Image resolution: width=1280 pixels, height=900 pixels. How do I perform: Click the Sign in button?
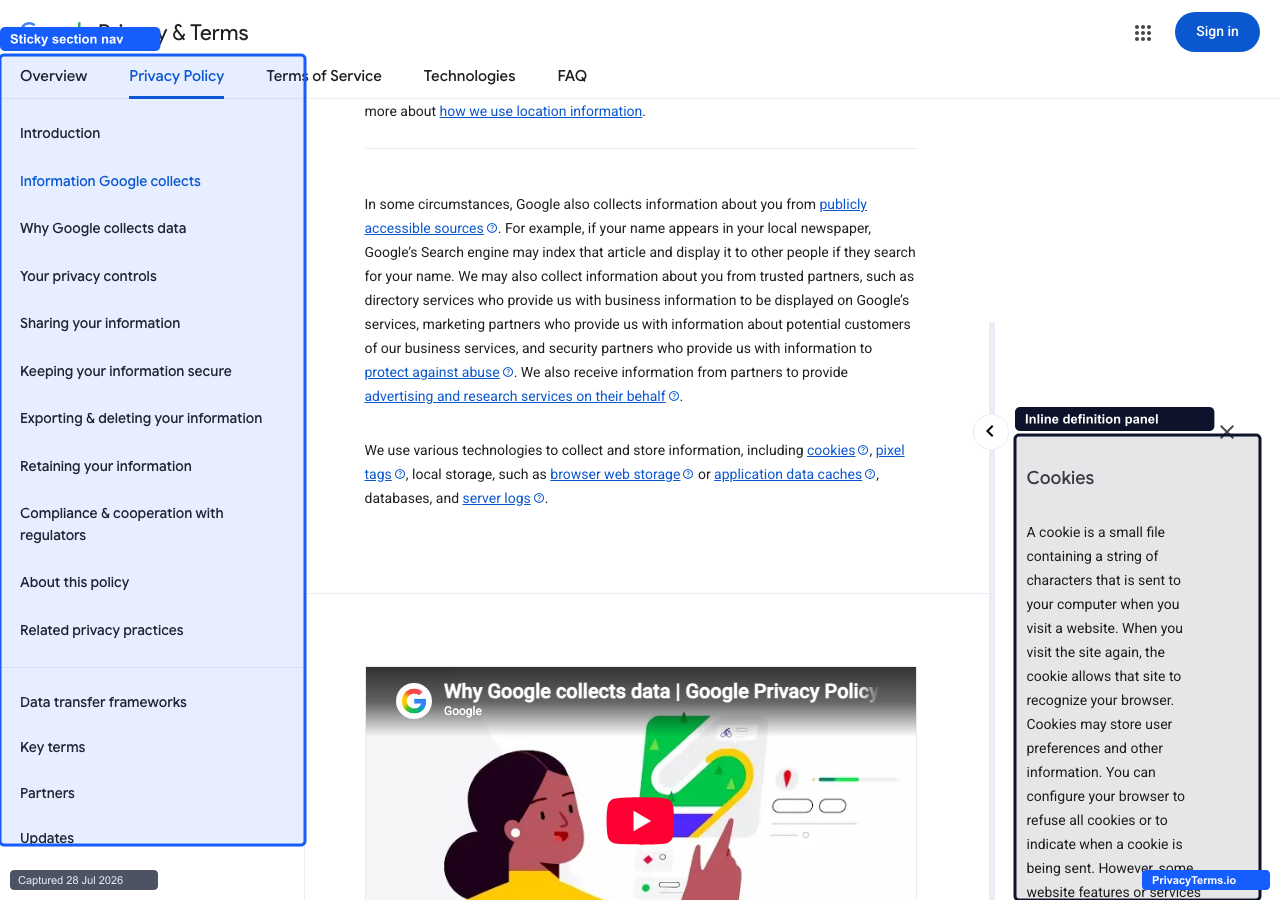(x=1217, y=32)
